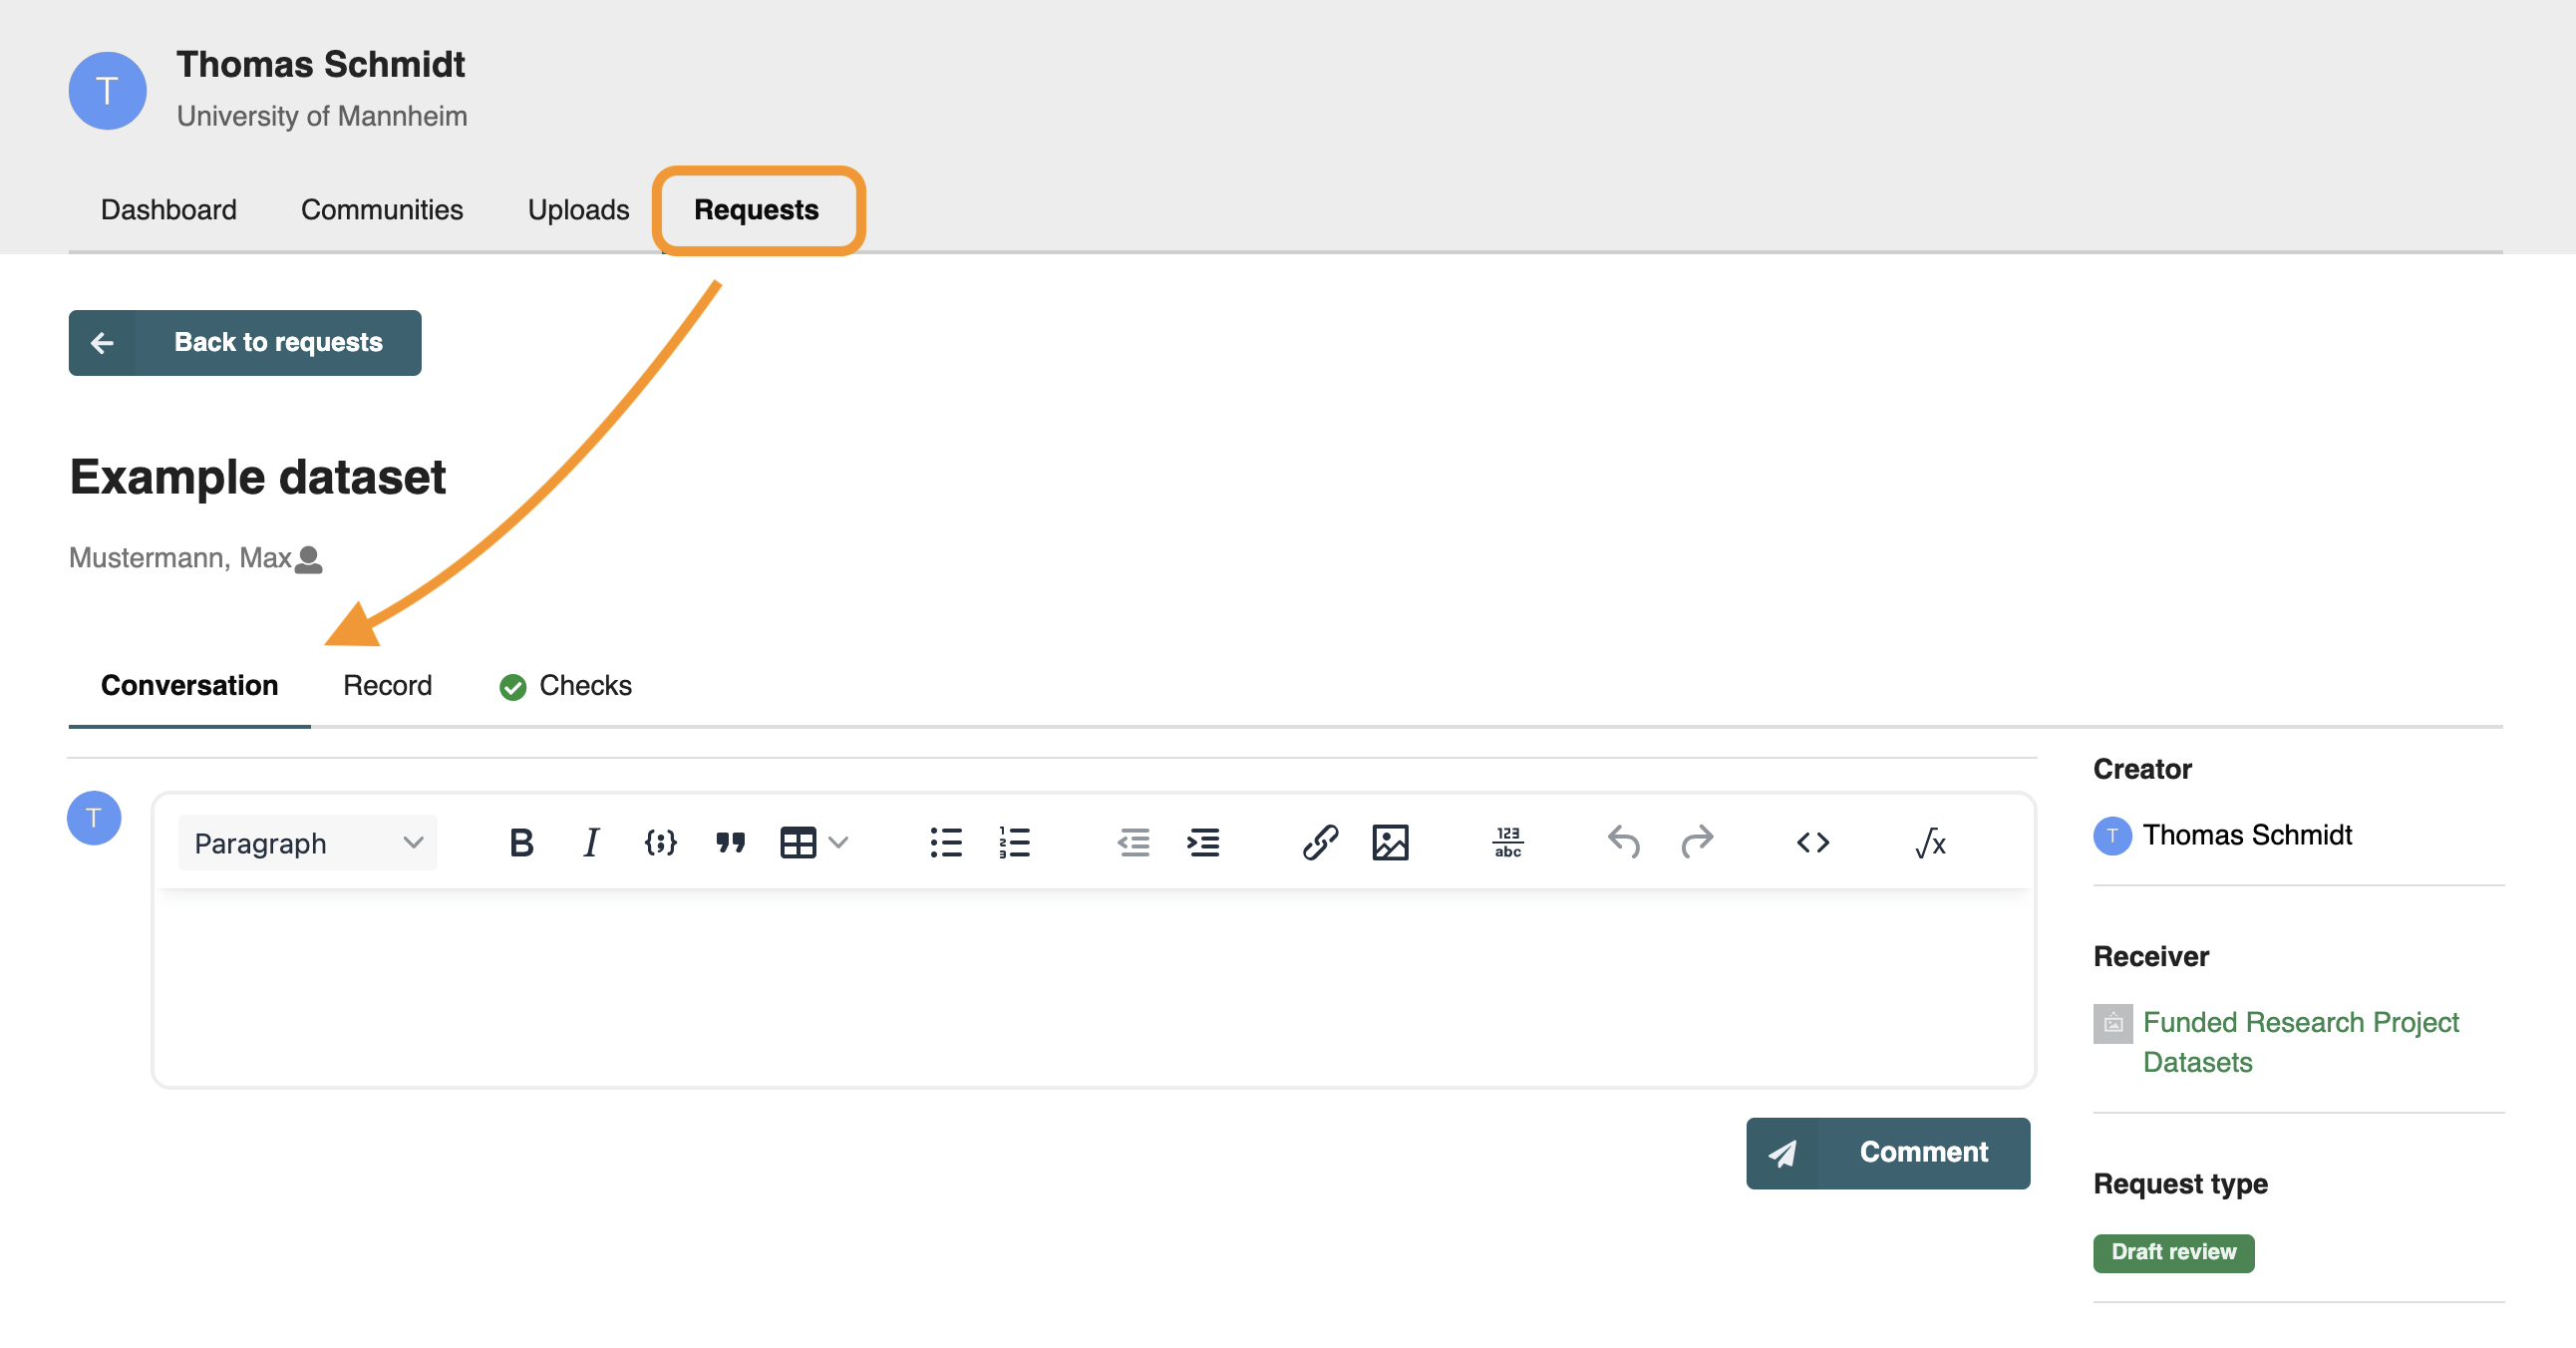Submit with the Comment button
2576x1348 pixels.
pos(1888,1153)
